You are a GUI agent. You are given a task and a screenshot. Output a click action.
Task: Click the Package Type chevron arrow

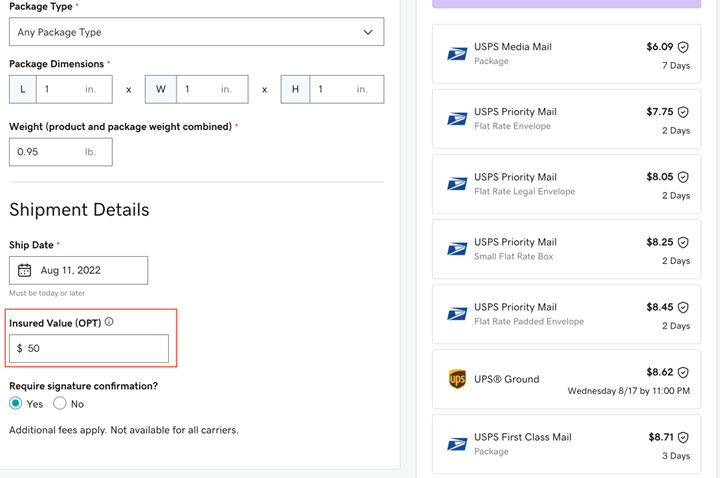tap(368, 32)
